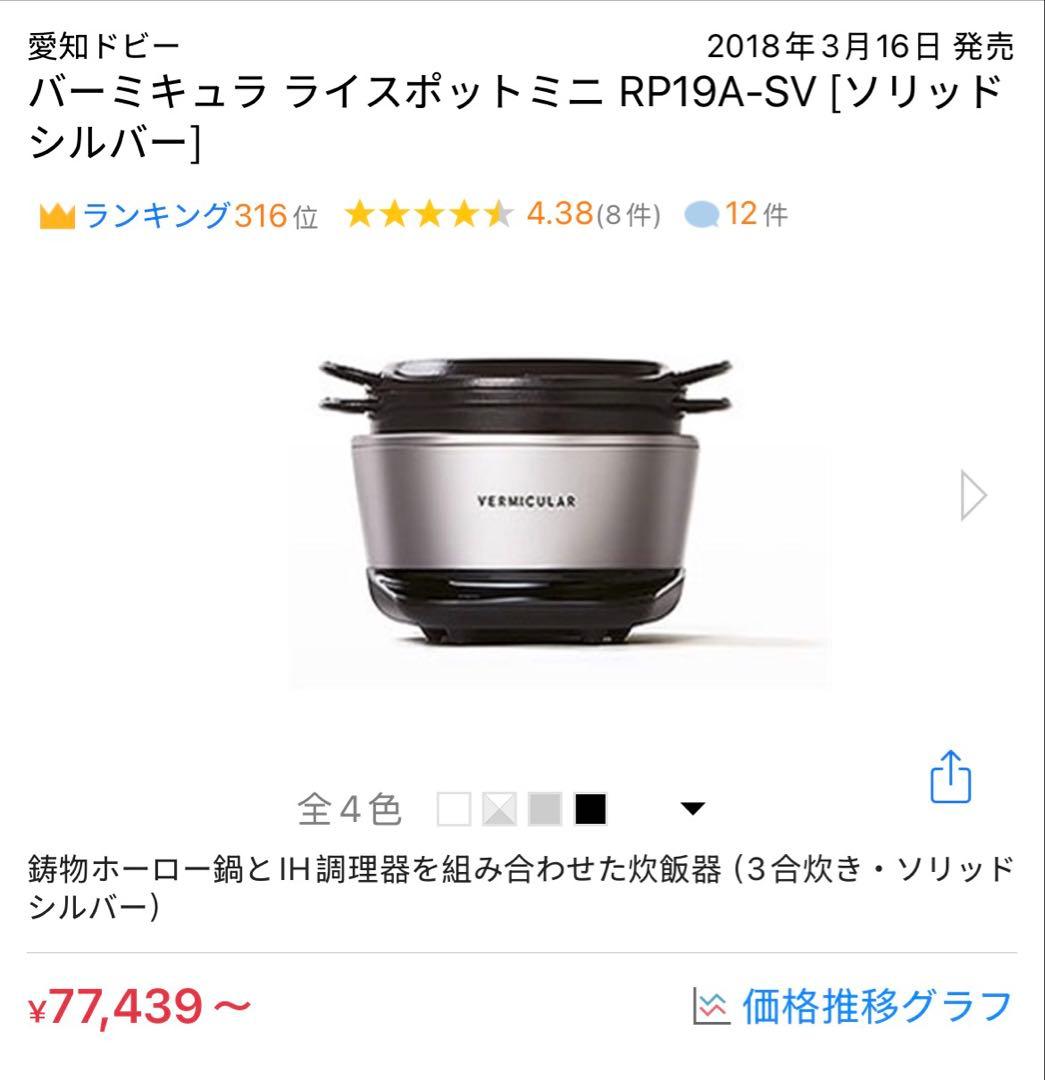Viewport: 1045px width, 1080px height.
Task: Show next product image arrow
Action: pyautogui.click(x=973, y=495)
